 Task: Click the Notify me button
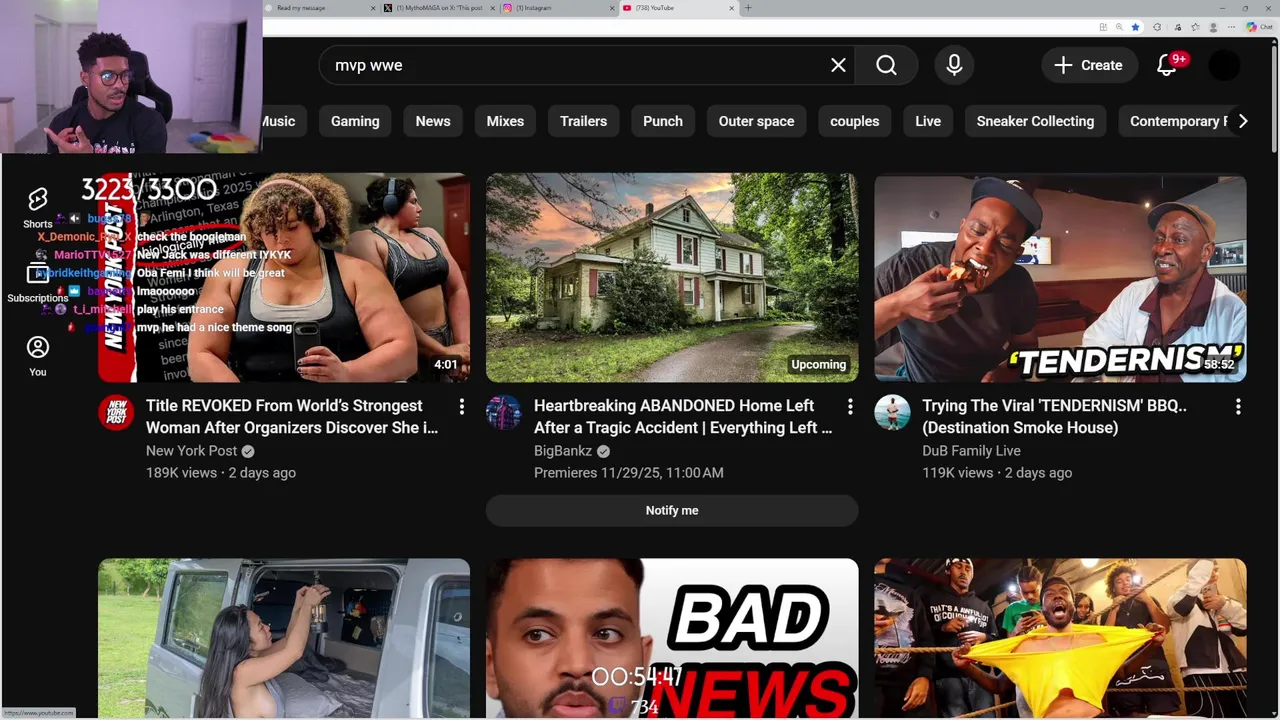pyautogui.click(x=672, y=510)
